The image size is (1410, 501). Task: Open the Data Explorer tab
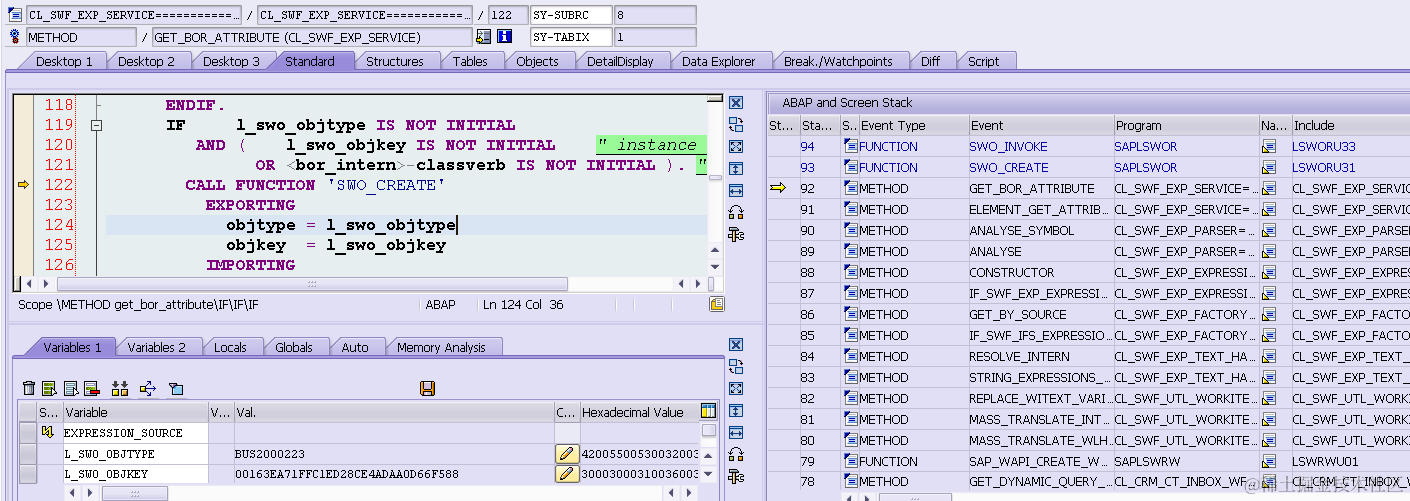tap(718, 61)
